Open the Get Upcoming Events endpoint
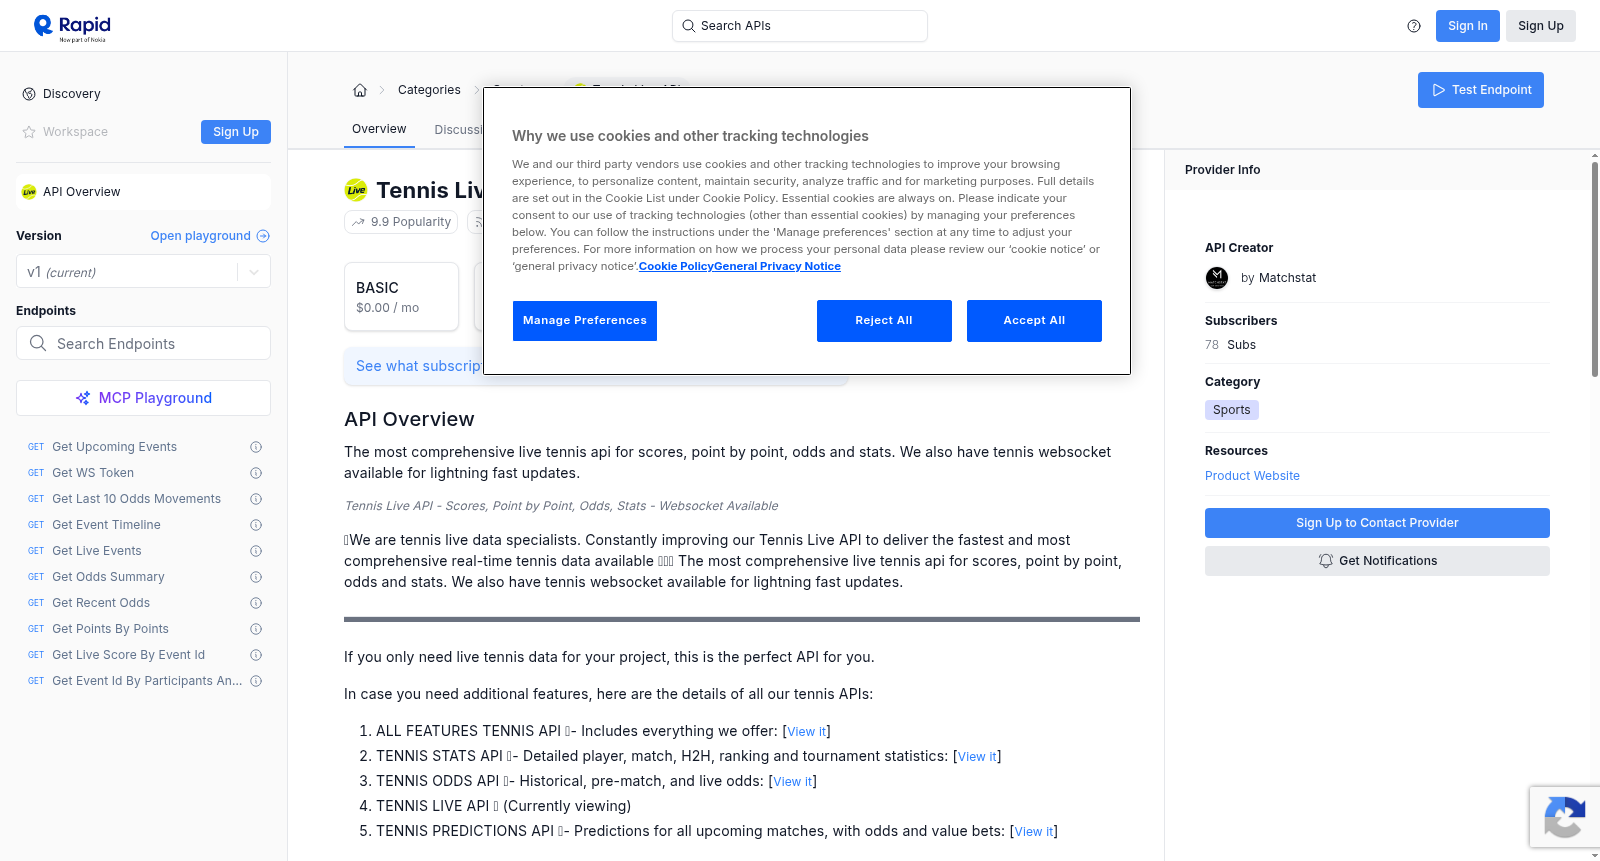 (x=114, y=447)
